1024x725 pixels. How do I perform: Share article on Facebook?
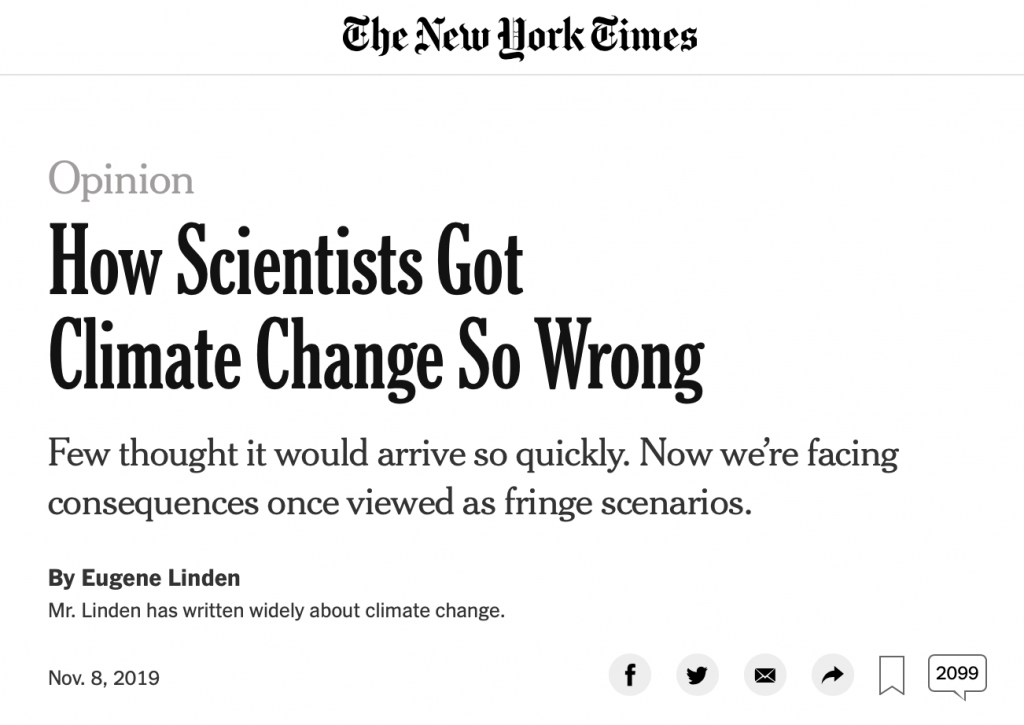coord(630,675)
